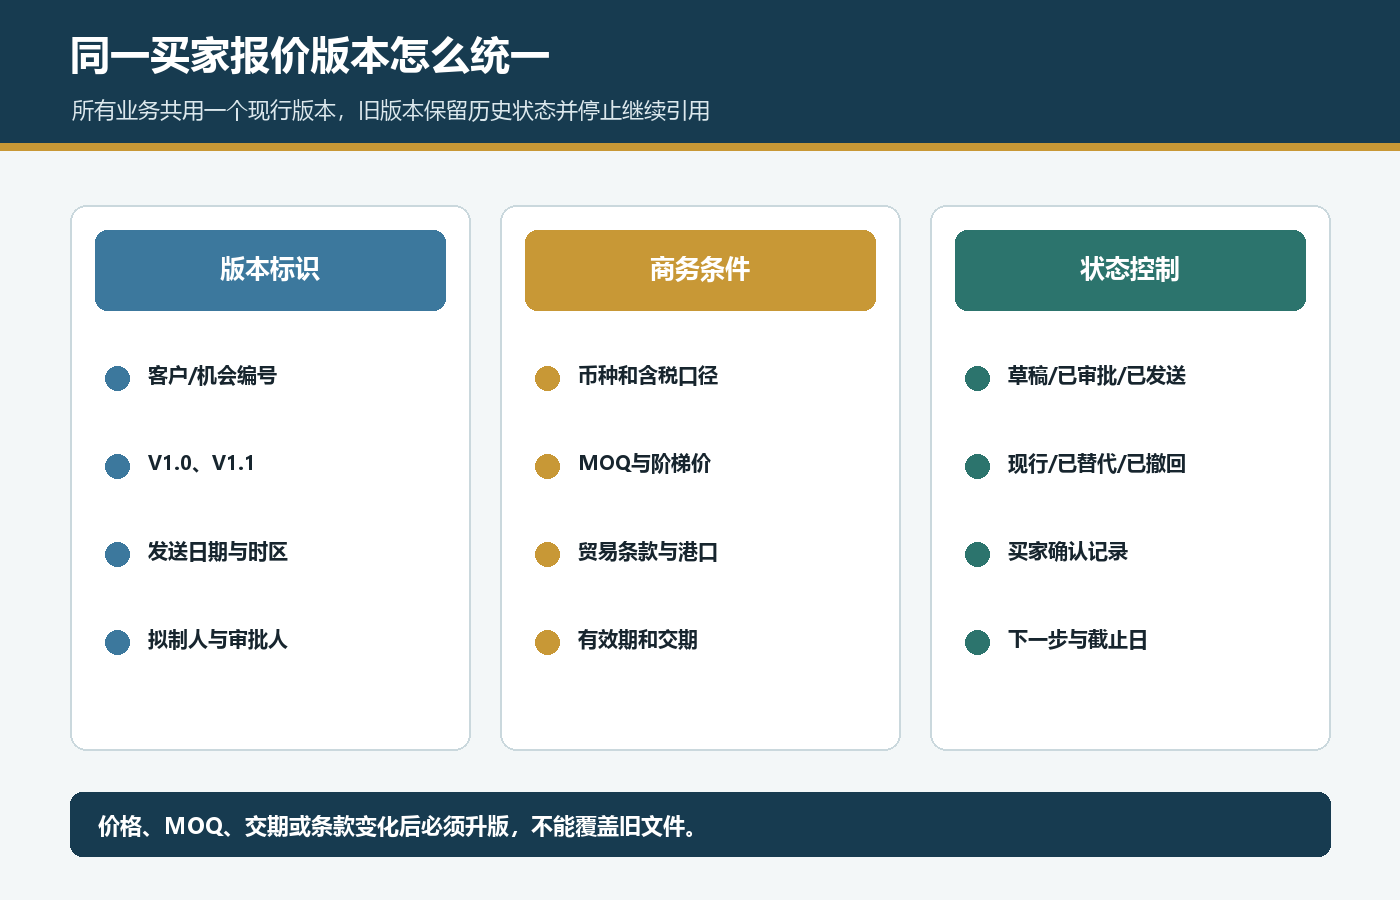Click the bullet dot beside 发送日期与时区

117,554
